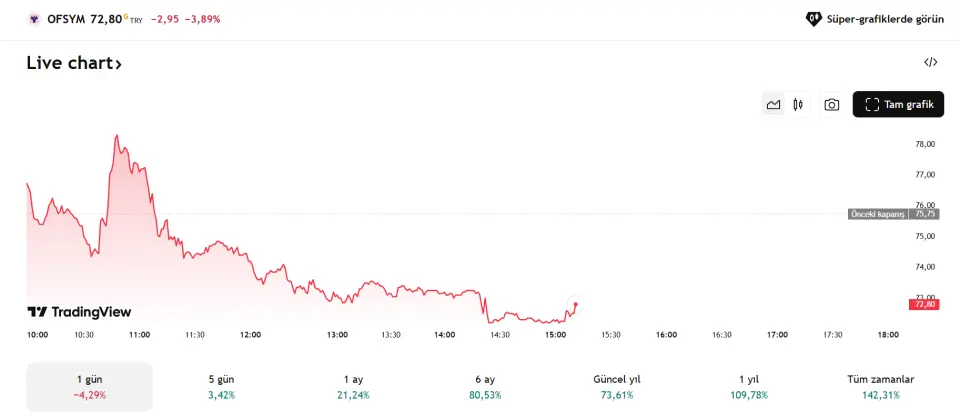Image resolution: width=960 pixels, height=417 pixels.
Task: Choose the 1 ay range
Action: coord(353,386)
